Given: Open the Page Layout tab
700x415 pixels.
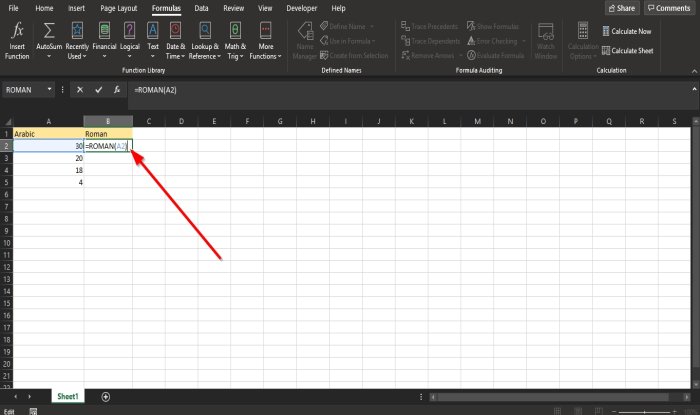Looking at the screenshot, I should coord(119,8).
